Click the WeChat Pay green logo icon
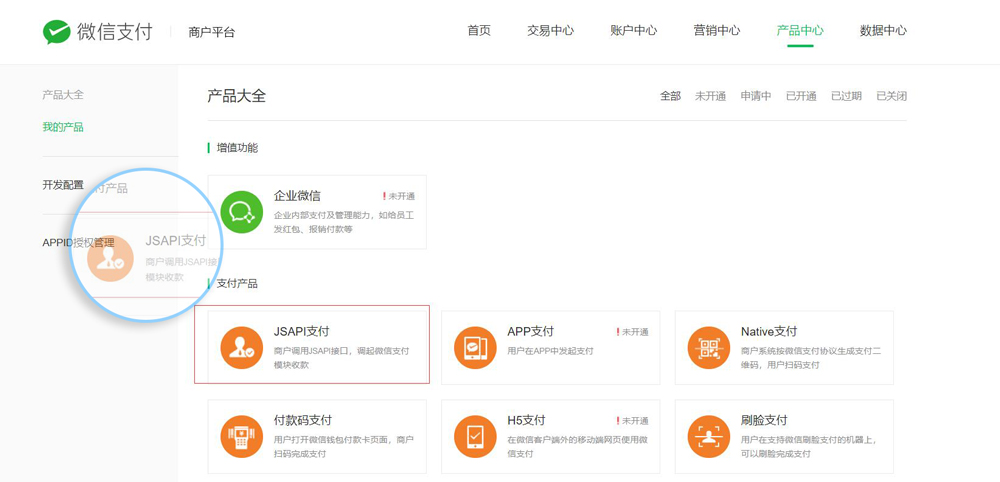Screen dimensions: 1000x482 tap(57, 31)
